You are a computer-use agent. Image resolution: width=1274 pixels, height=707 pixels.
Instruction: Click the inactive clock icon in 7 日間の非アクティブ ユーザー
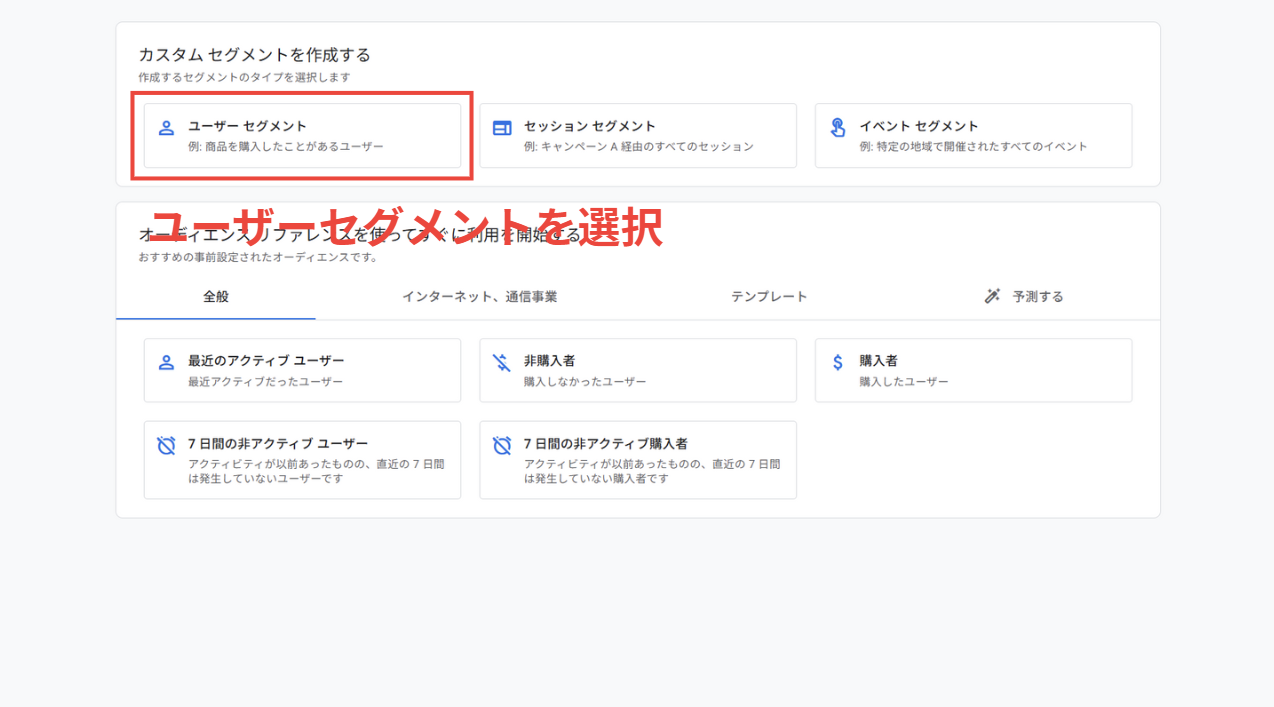pos(166,445)
